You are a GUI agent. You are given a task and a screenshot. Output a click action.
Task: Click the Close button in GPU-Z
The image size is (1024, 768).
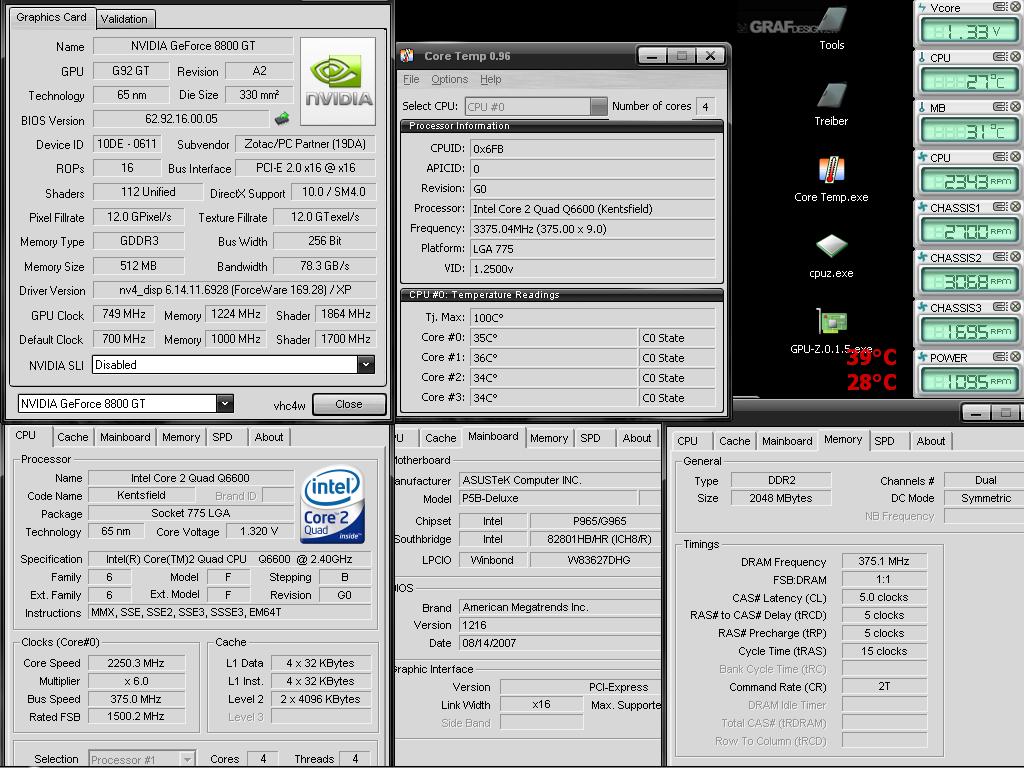(x=349, y=404)
